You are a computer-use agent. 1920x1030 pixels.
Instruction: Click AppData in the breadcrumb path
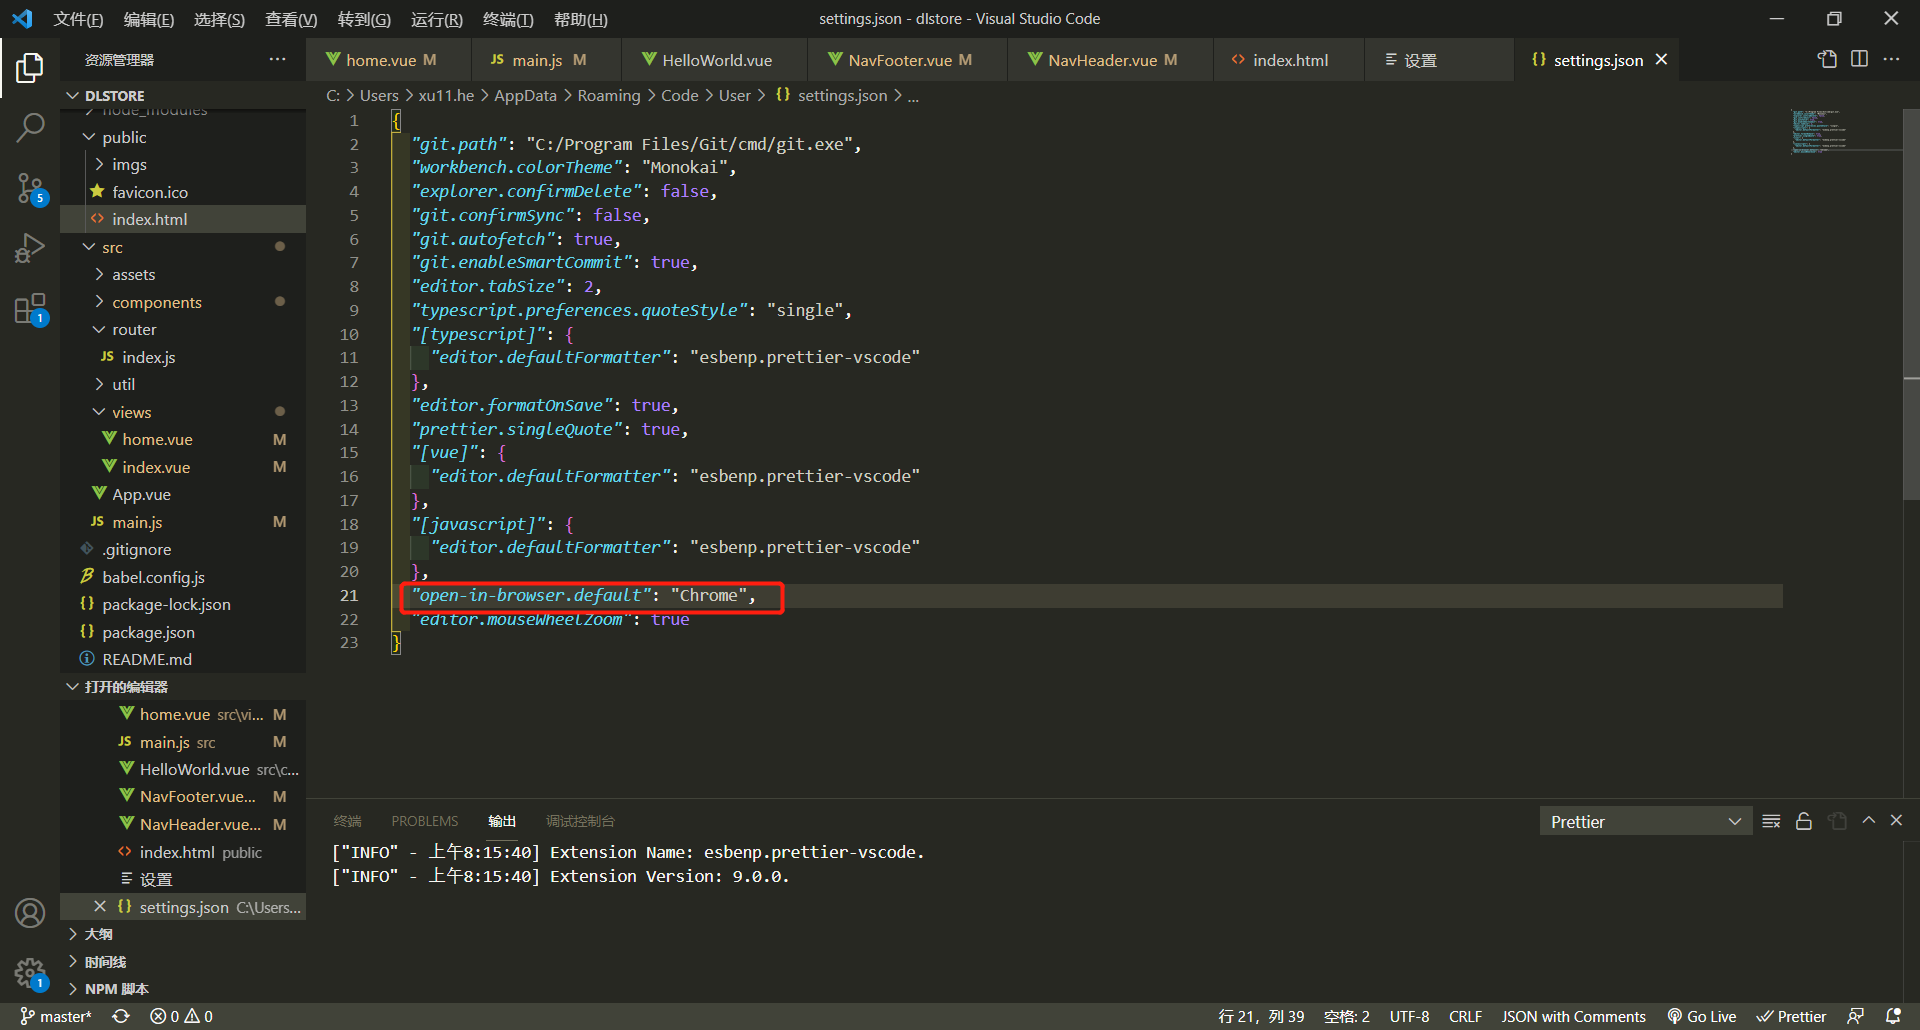pyautogui.click(x=525, y=96)
